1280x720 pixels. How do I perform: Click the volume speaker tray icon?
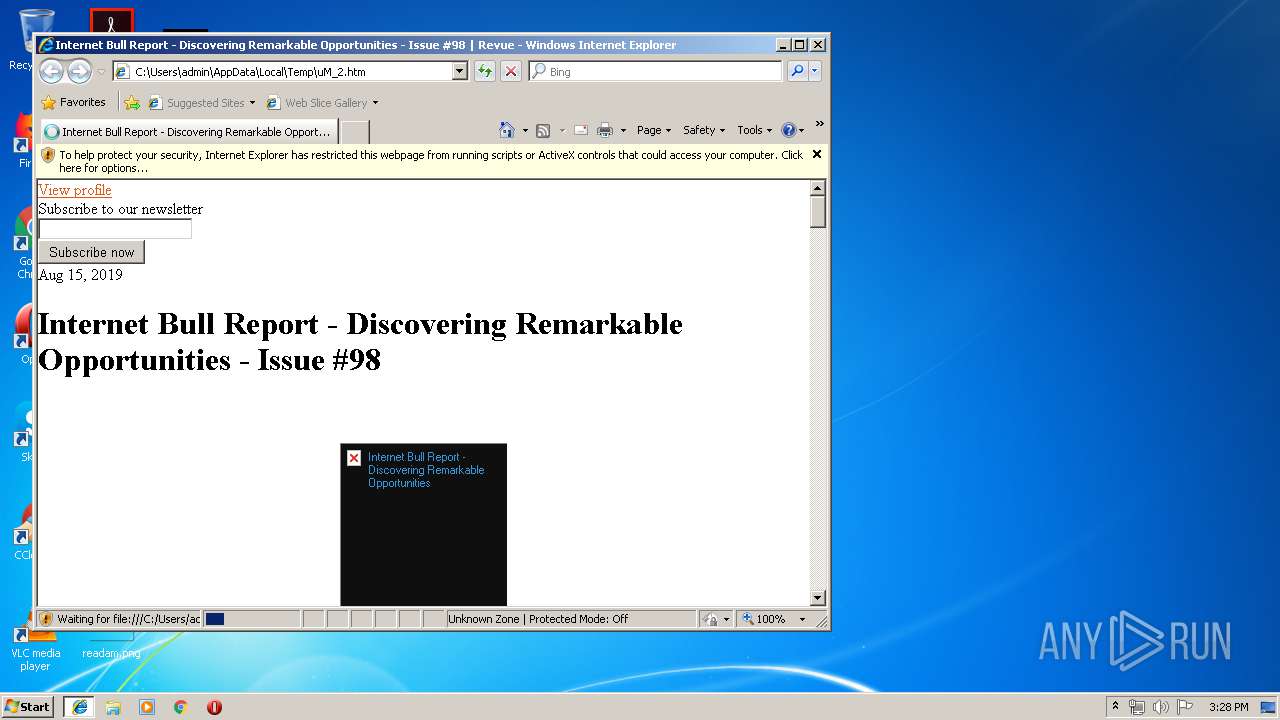point(1161,706)
